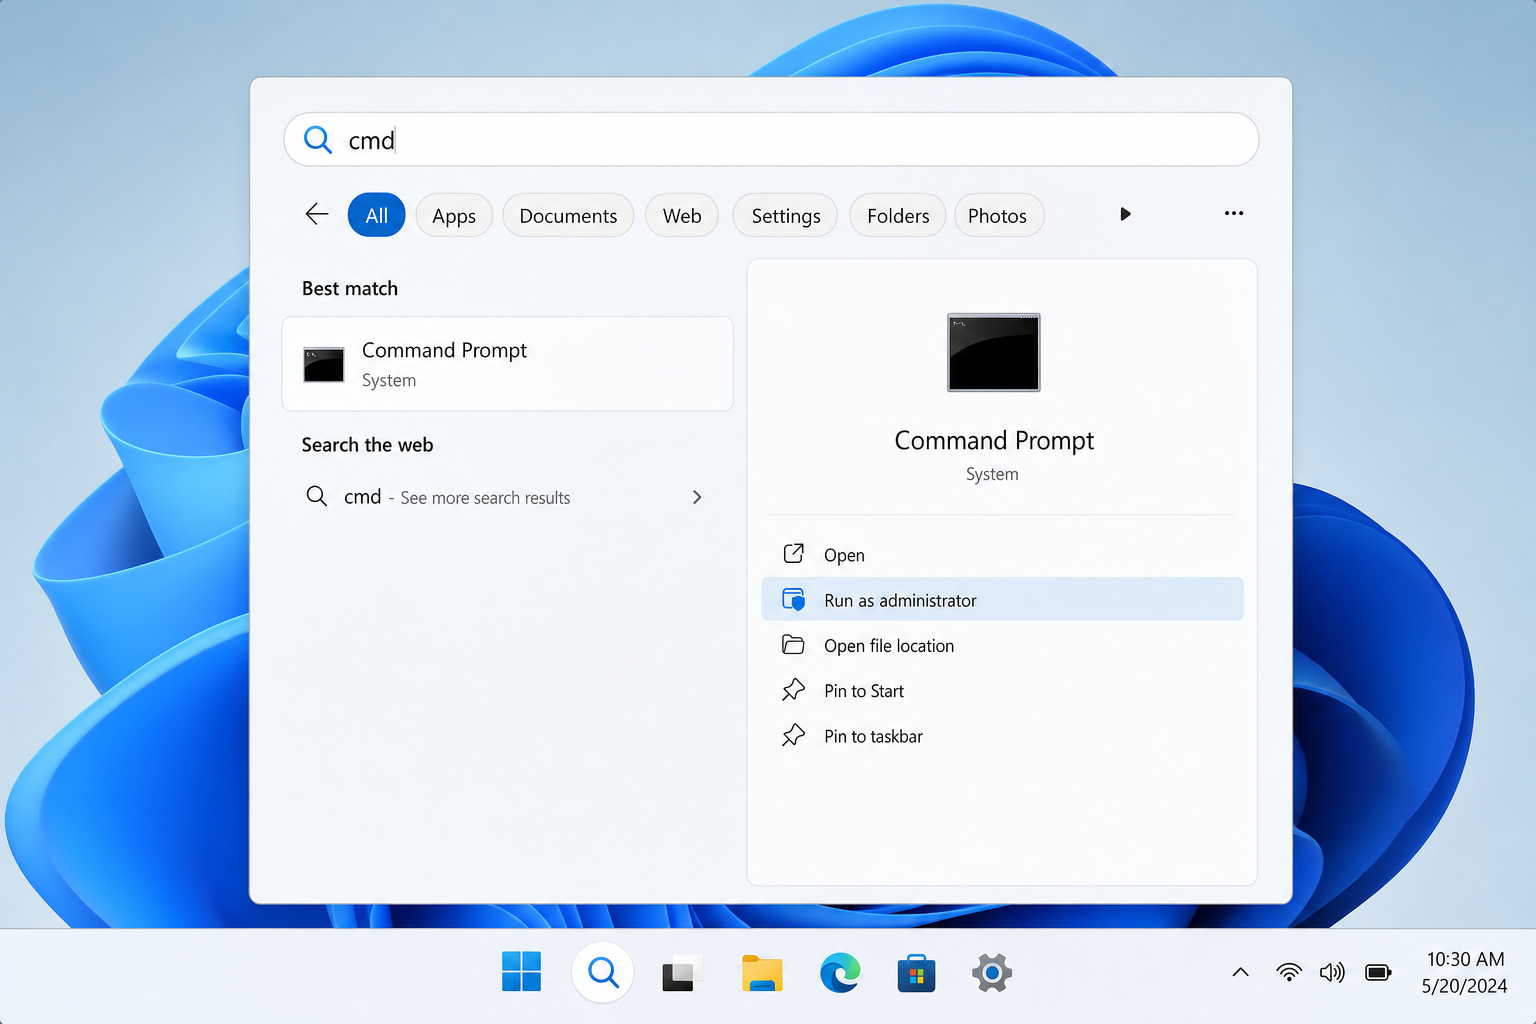Click the pin icon beside Pin to taskbar

(x=793, y=735)
